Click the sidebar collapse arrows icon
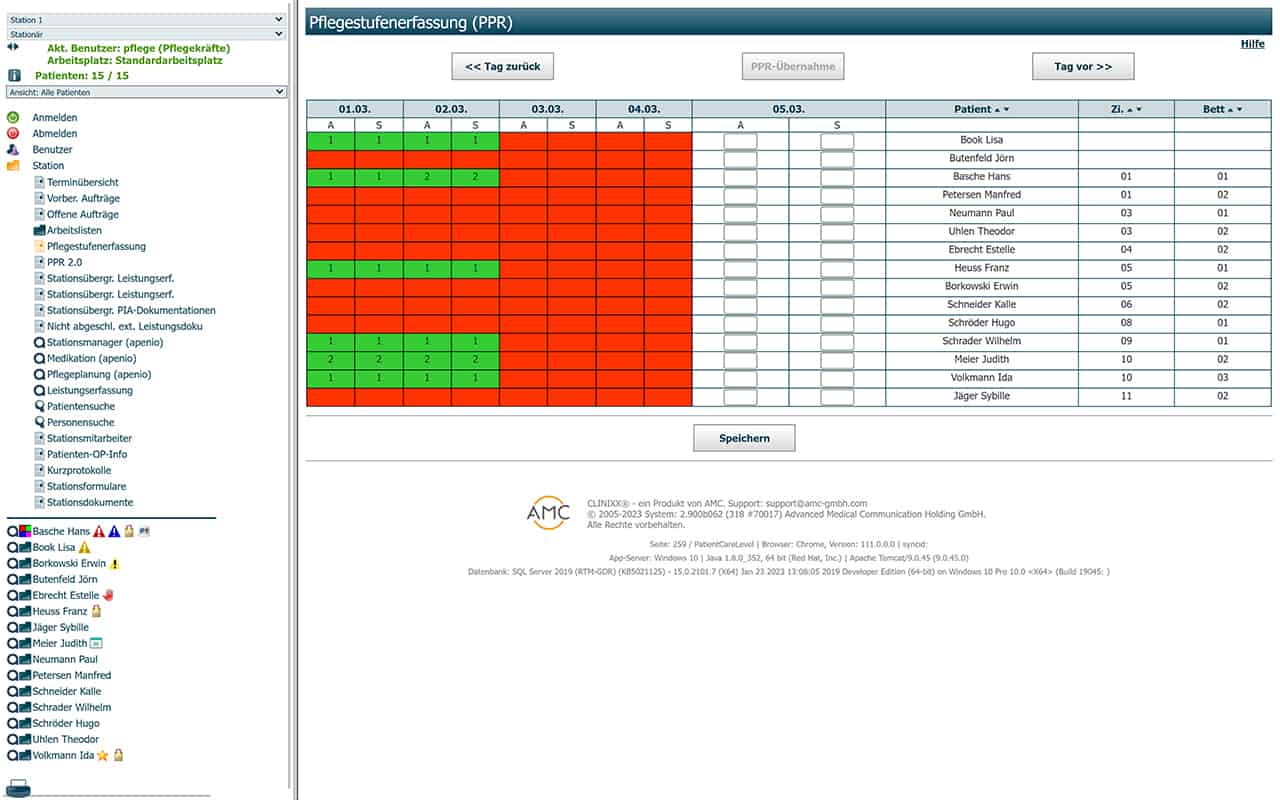The image size is (1280, 800). tap(12, 46)
